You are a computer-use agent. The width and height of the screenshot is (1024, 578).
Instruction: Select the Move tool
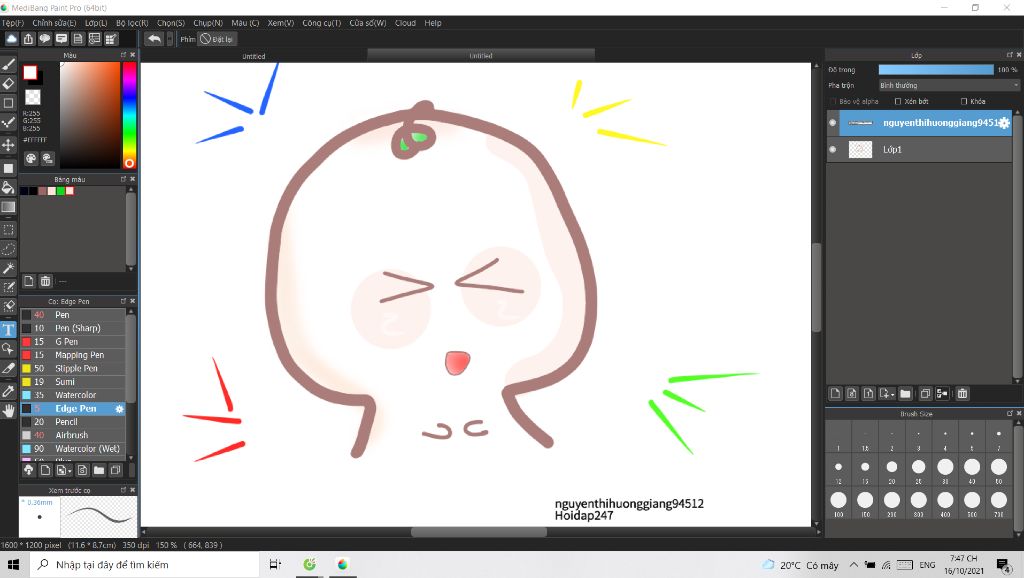[8, 144]
